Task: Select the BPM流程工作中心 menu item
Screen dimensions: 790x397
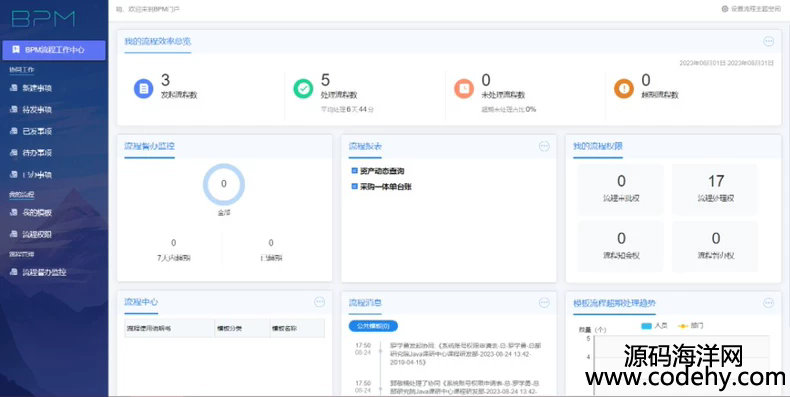Action: (54, 50)
